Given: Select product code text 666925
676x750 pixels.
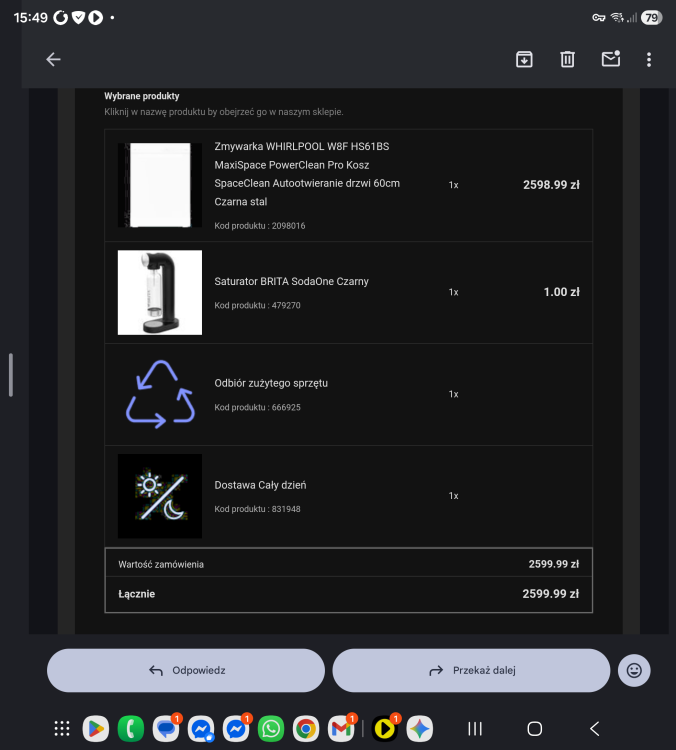Looking at the screenshot, I should click(x=286, y=407).
